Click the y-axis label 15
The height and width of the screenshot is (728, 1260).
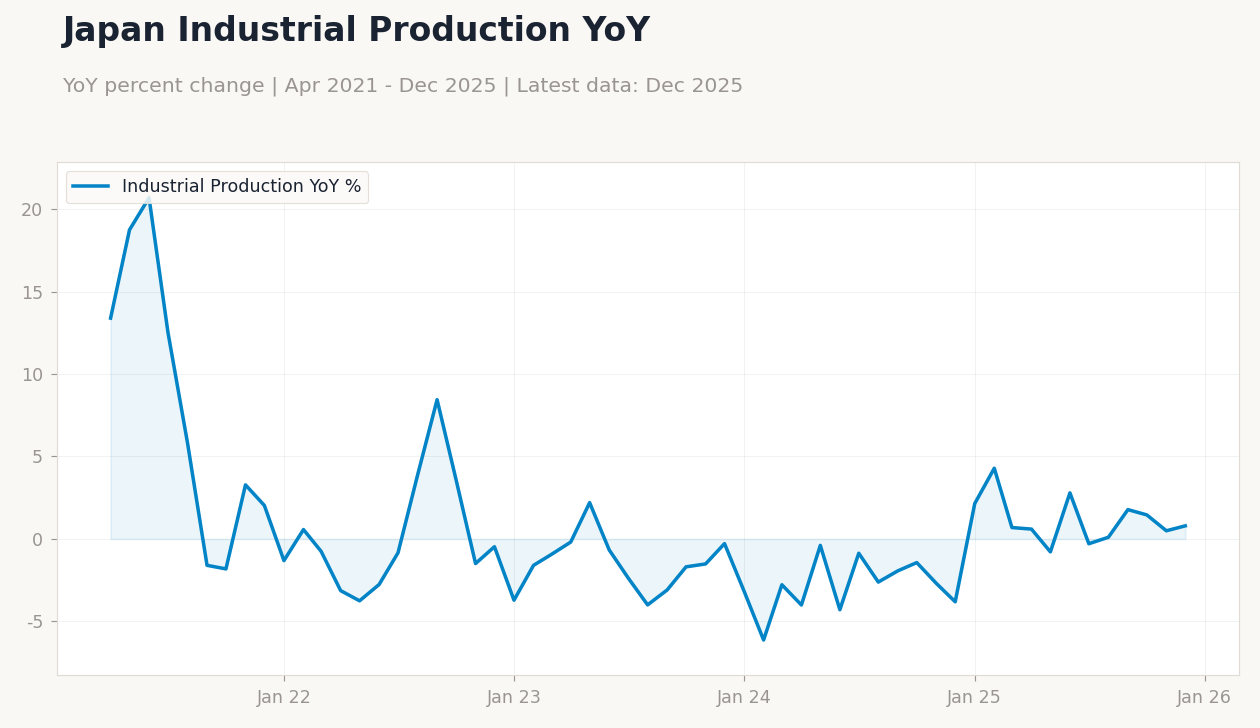coord(32,293)
